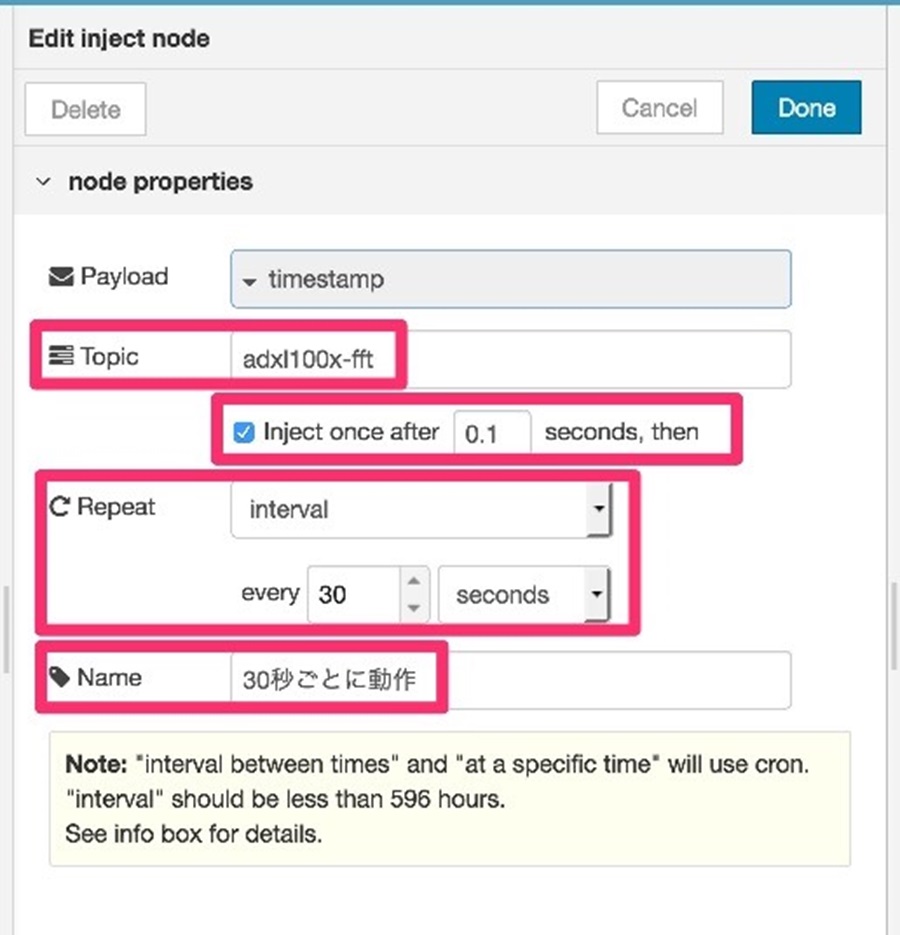Click the Repeat circular arrow icon
Screen dimensions: 900x935
tap(60, 507)
